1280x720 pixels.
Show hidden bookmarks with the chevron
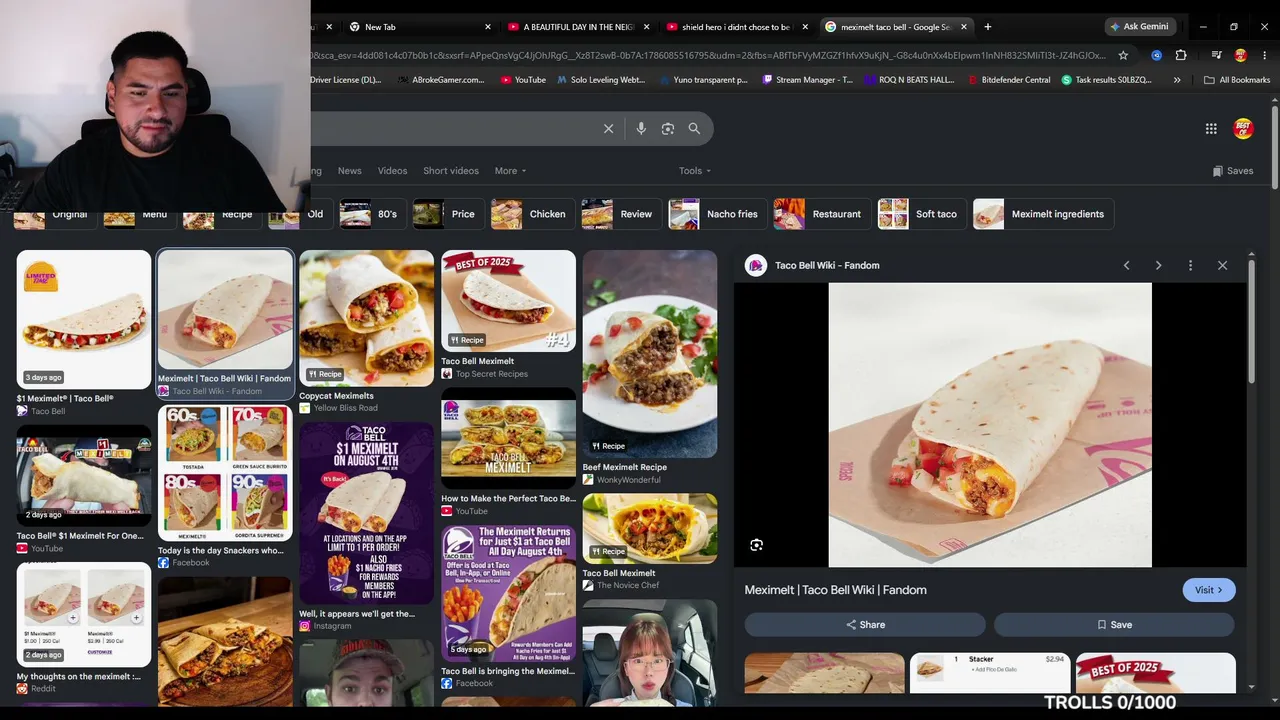point(1177,80)
